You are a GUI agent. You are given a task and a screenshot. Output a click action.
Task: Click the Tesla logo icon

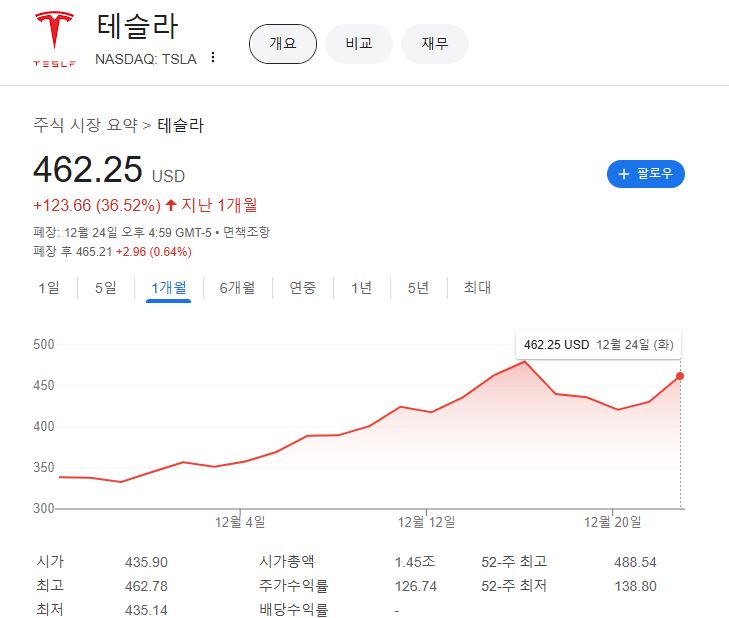54,40
